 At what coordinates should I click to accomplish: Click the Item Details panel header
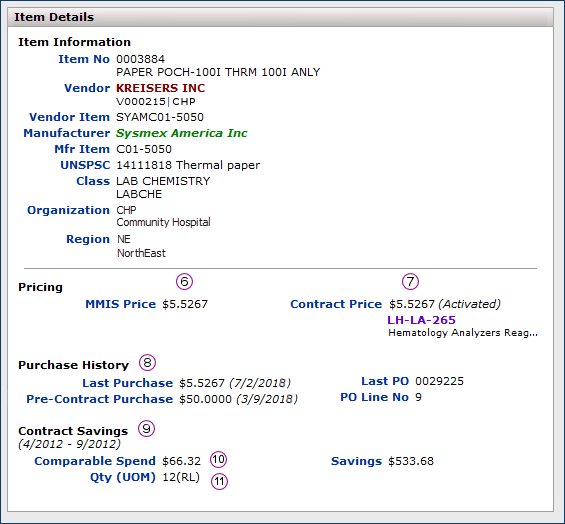pos(280,17)
